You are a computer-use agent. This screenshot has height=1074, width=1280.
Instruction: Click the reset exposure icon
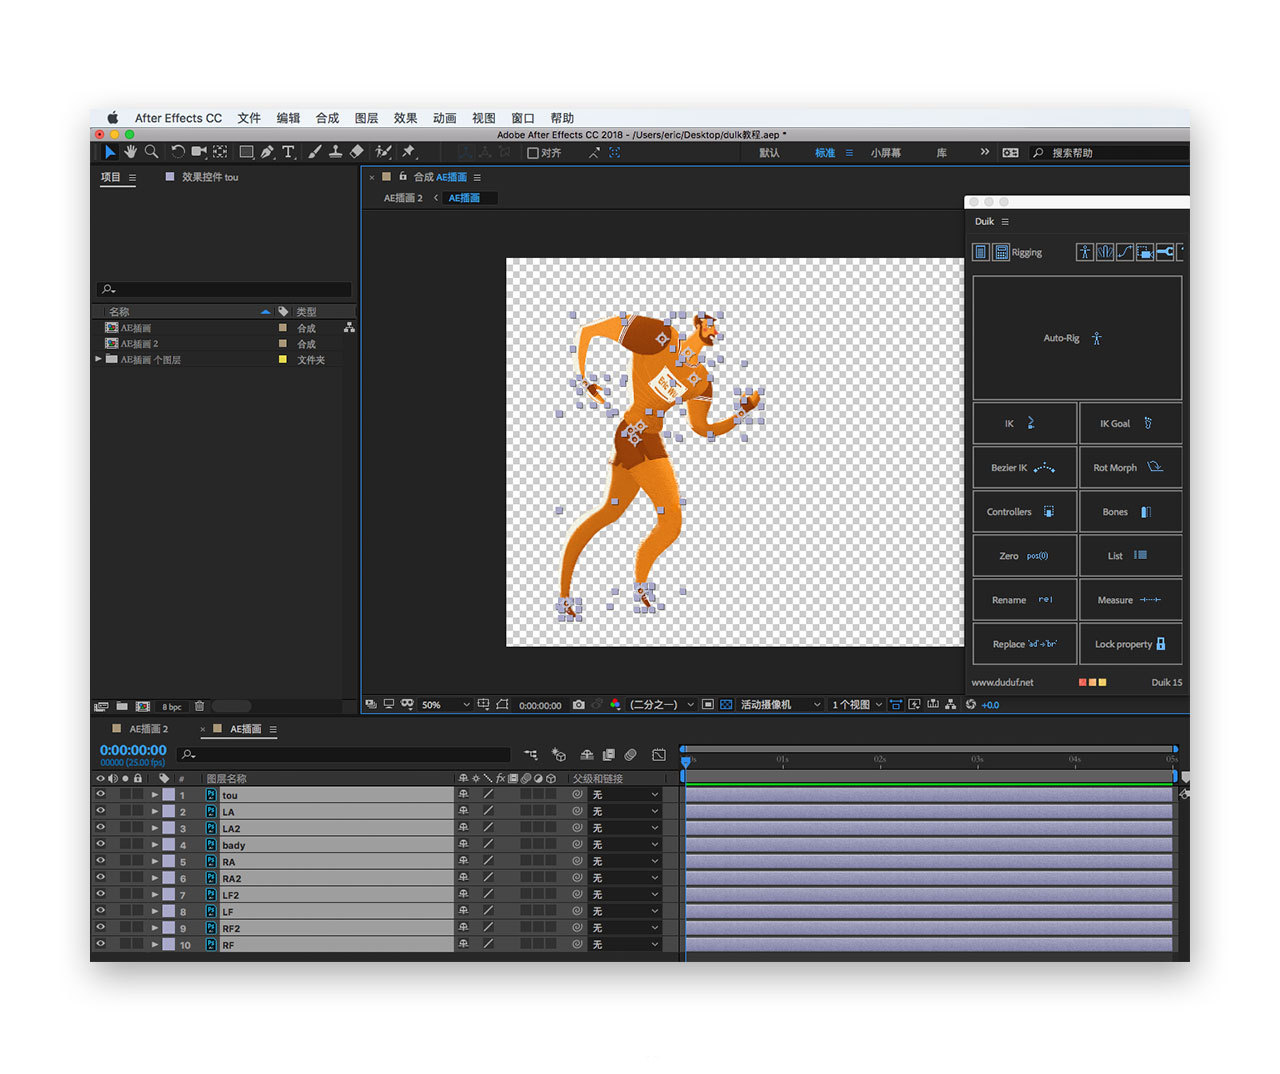coord(970,705)
